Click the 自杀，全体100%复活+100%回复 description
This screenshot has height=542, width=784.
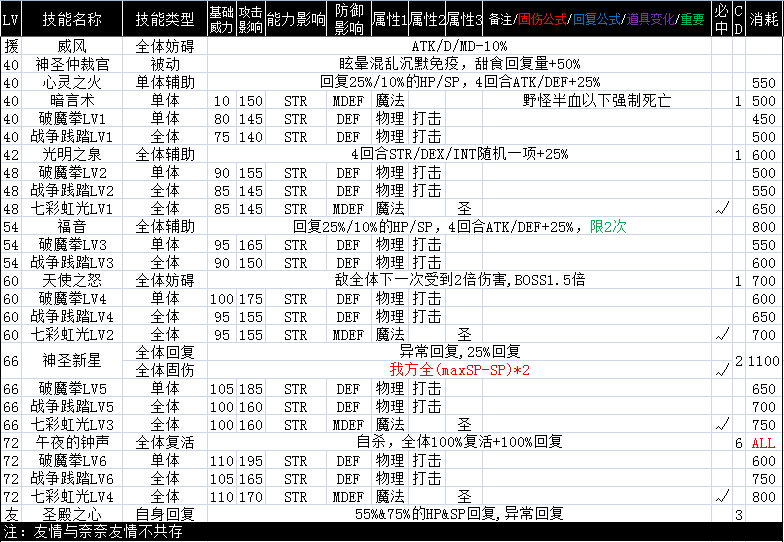(459, 442)
